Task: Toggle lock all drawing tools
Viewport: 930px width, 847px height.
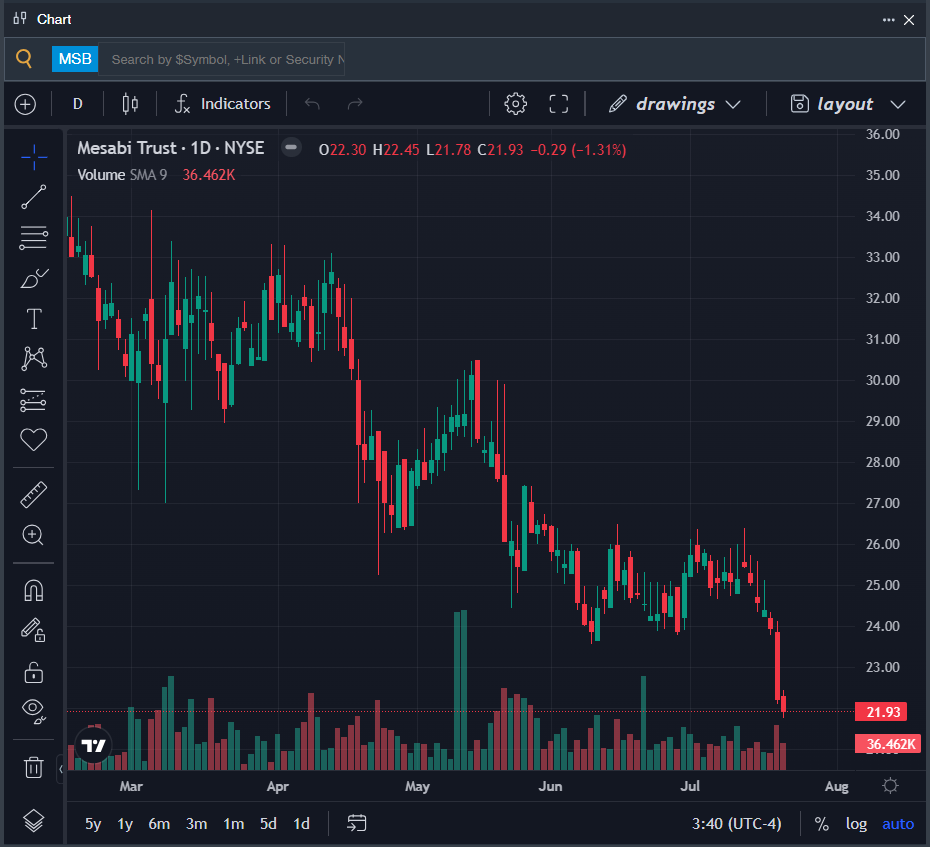Action: click(x=33, y=673)
